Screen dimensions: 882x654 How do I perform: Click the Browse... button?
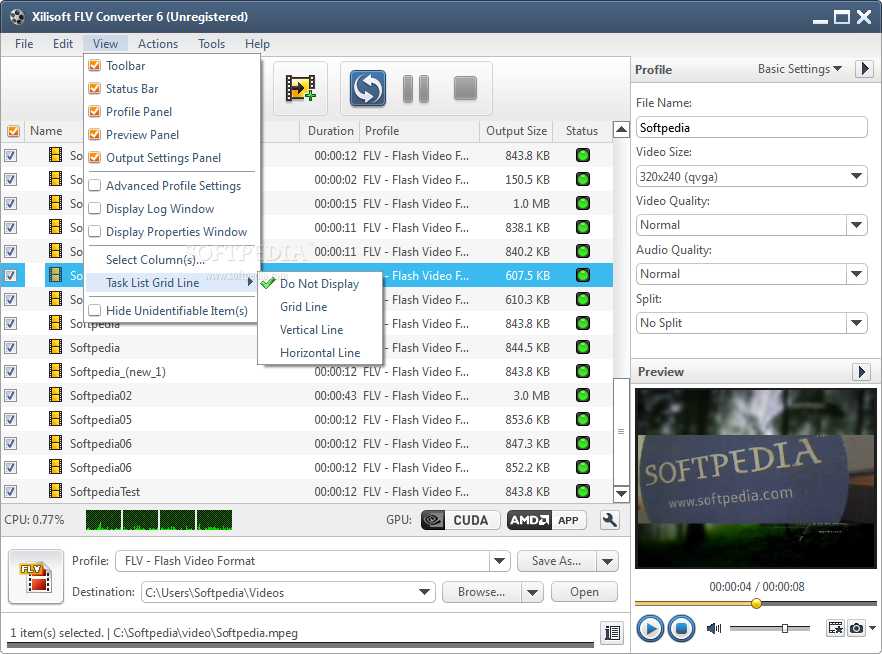(x=482, y=592)
